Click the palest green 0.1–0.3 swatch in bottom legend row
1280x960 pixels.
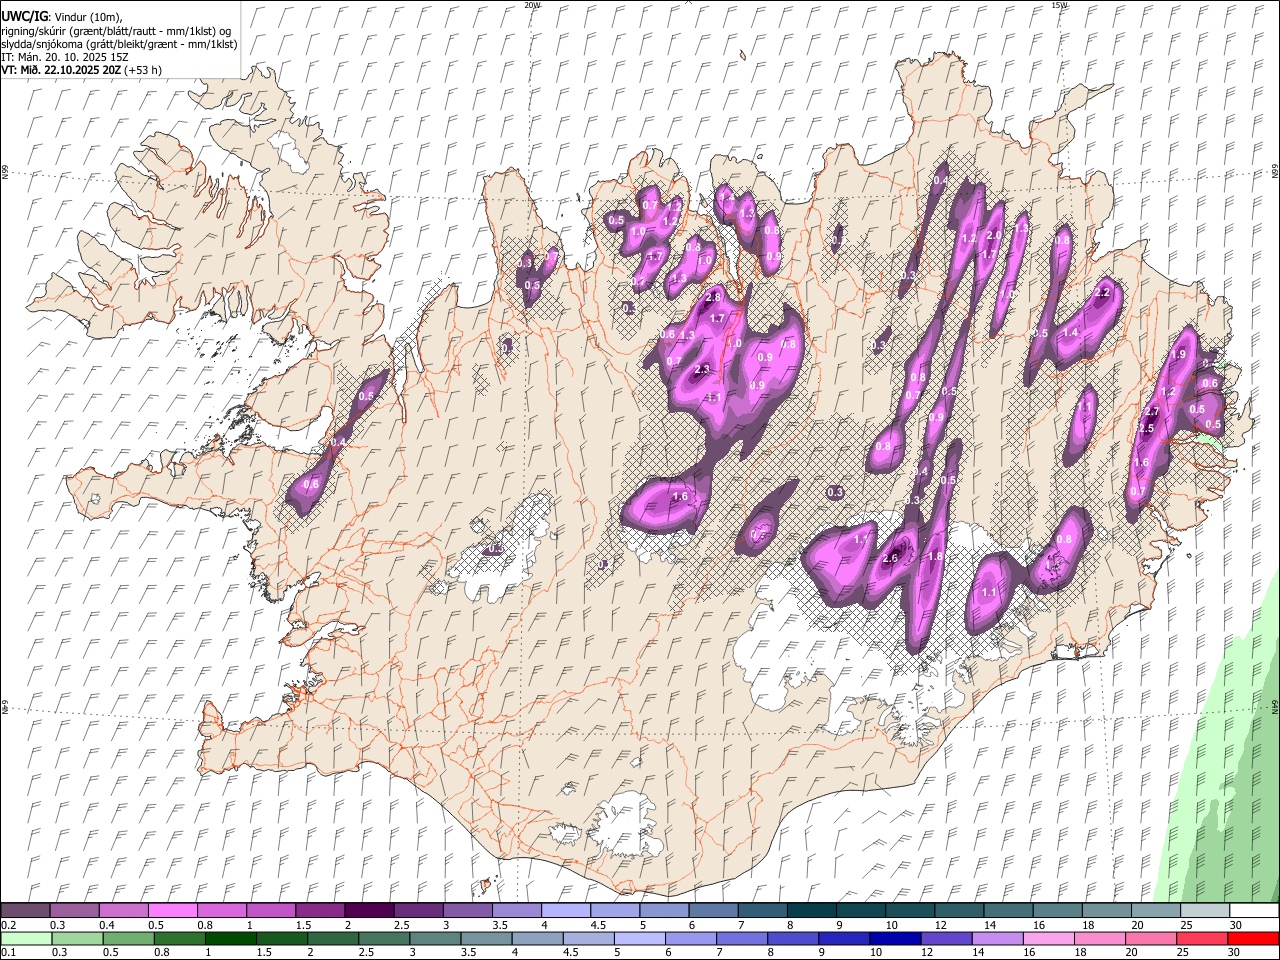tap(27, 939)
